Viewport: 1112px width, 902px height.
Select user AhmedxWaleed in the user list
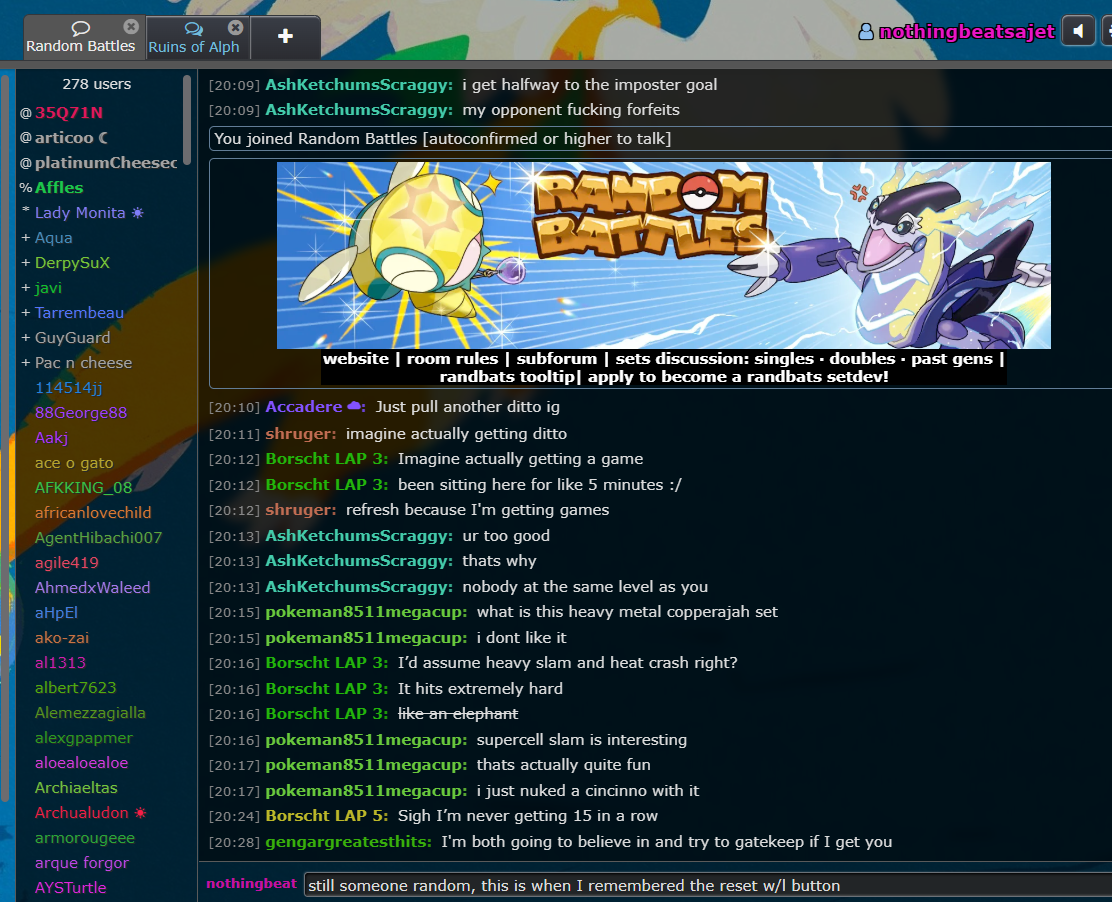point(93,588)
